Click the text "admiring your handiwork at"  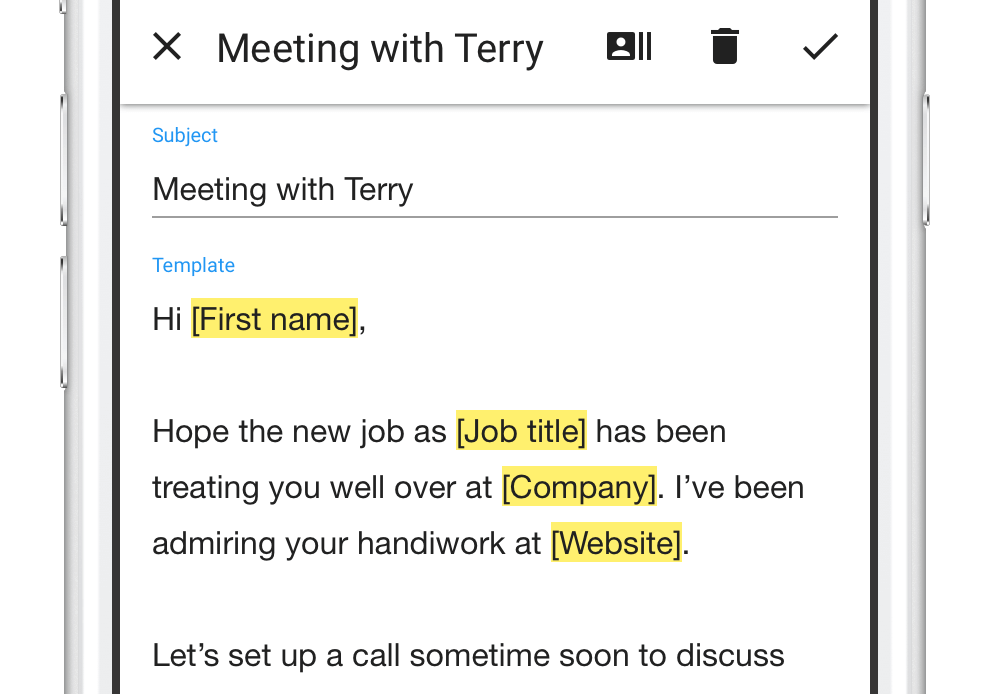click(x=347, y=544)
